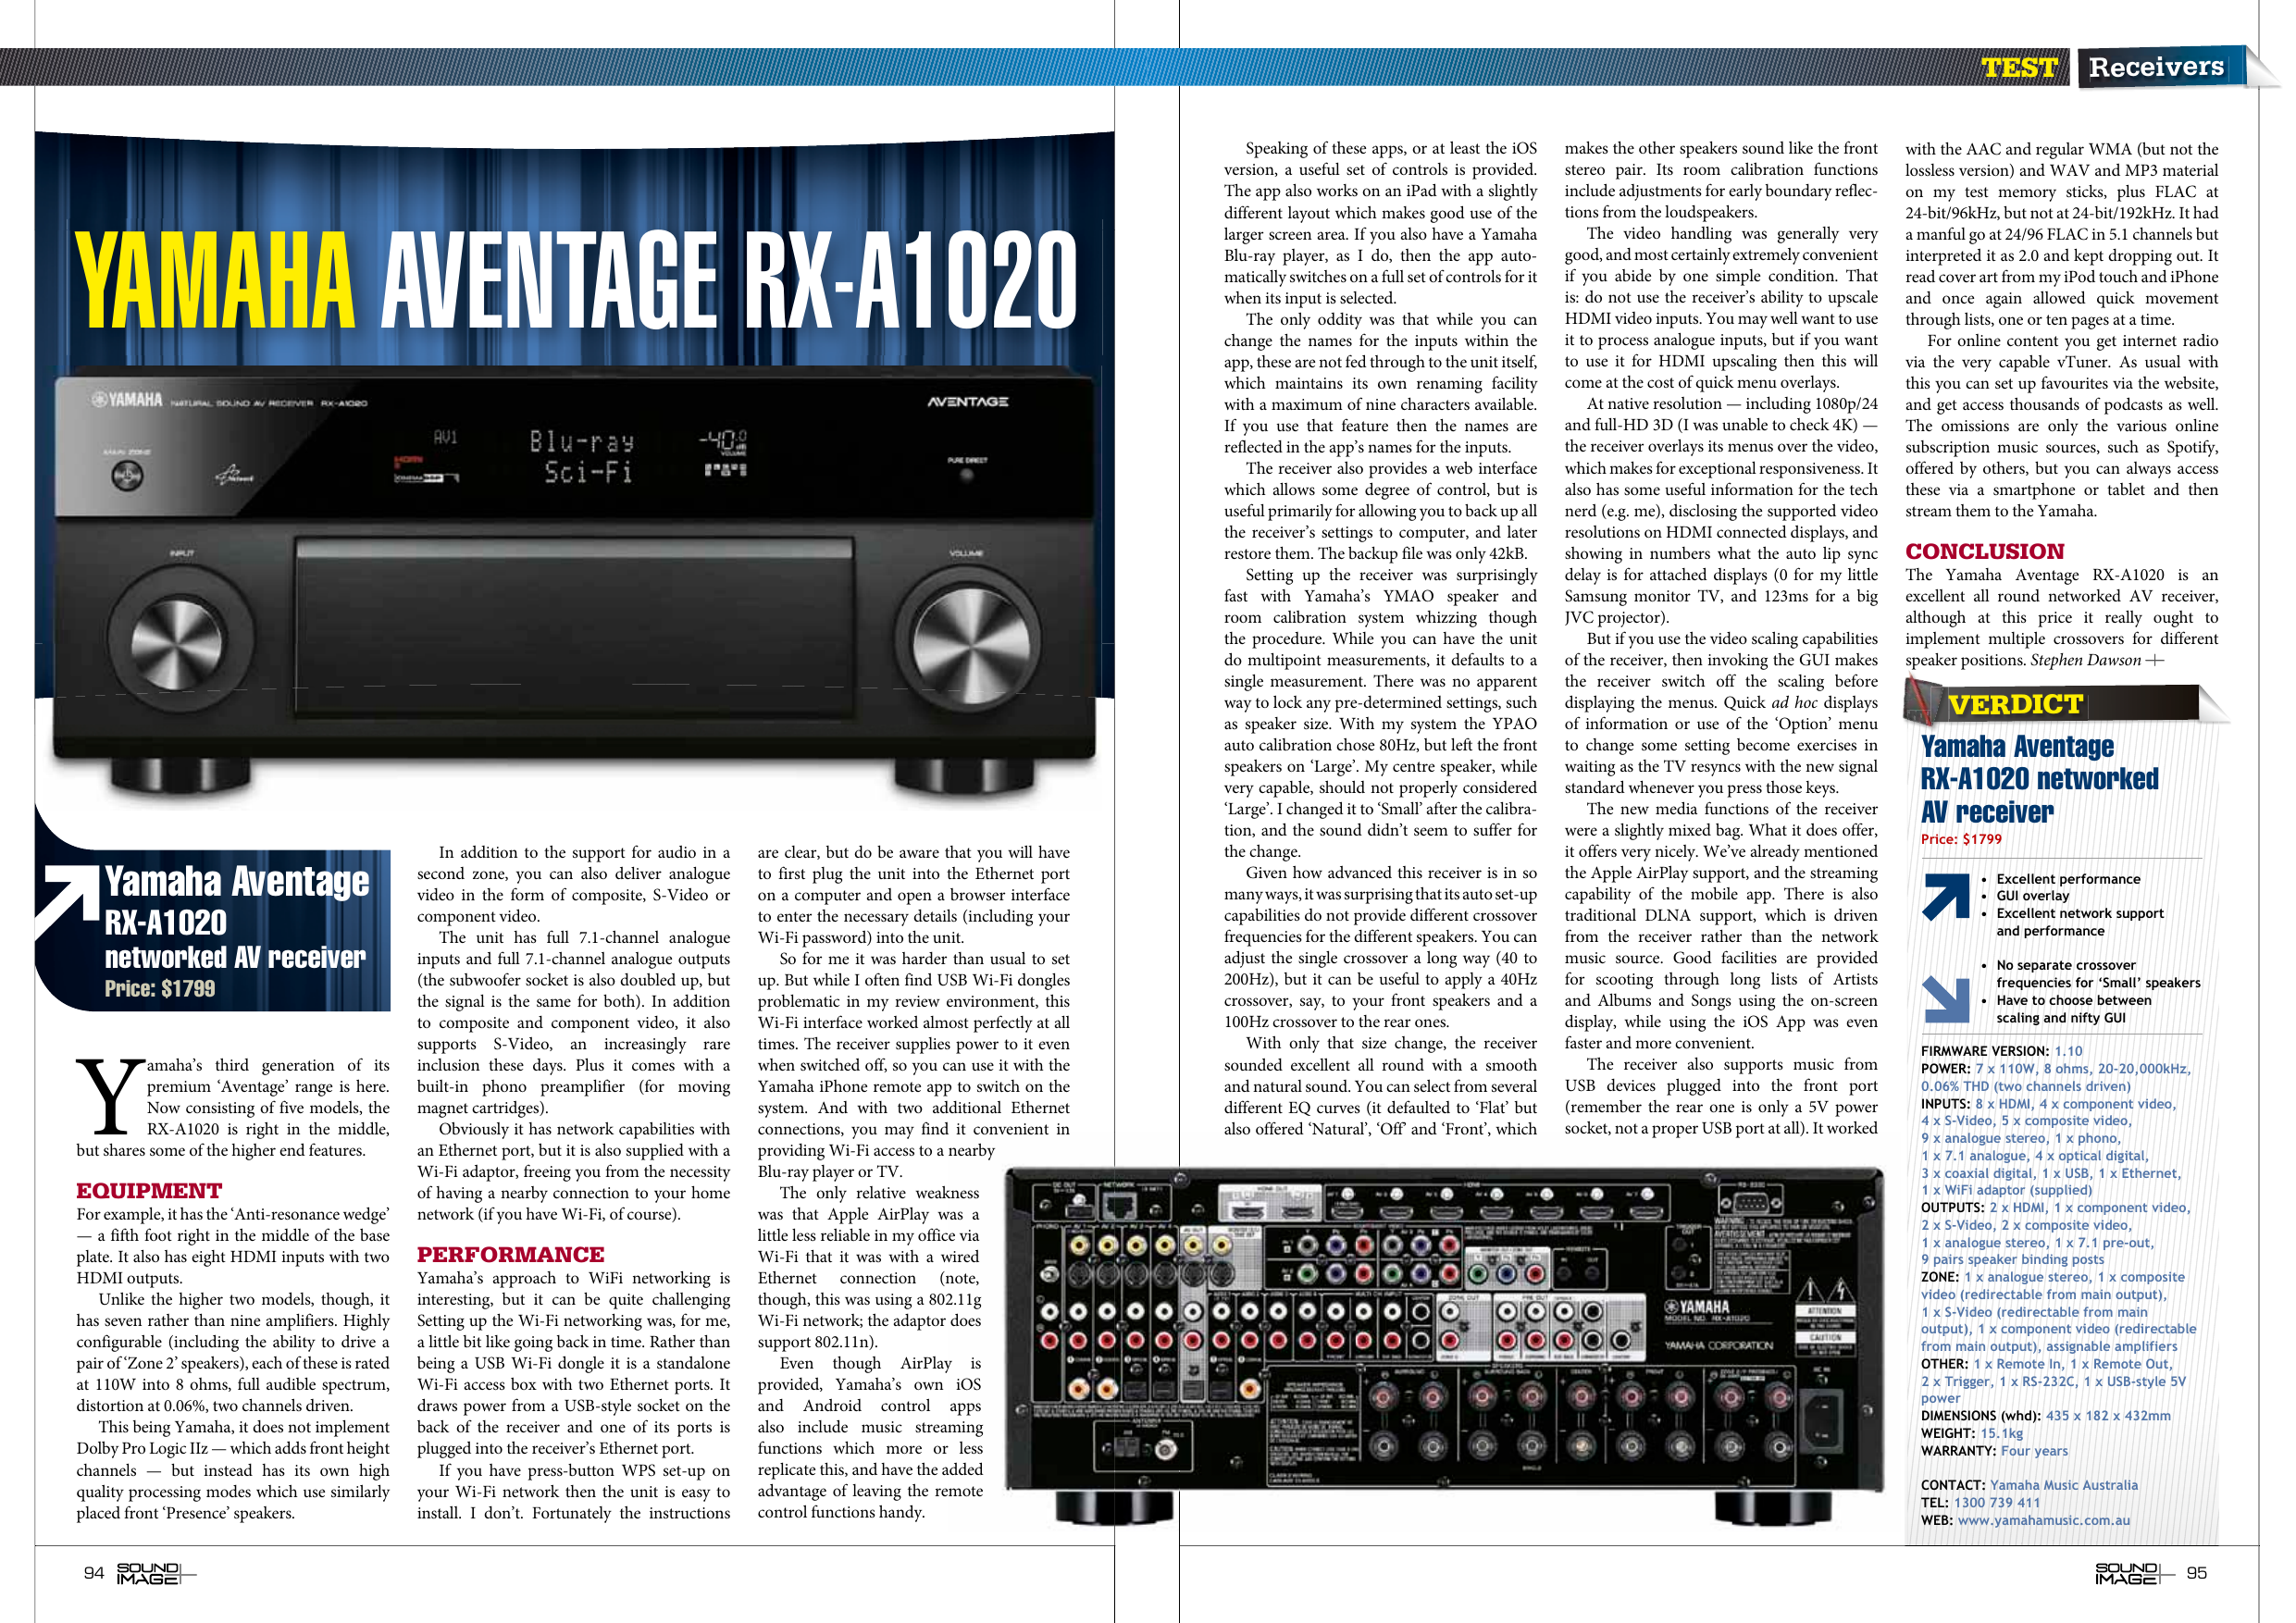Click the 'INPUTS:' specification label
The height and width of the screenshot is (1623, 2296).
pyautogui.click(x=1945, y=1104)
